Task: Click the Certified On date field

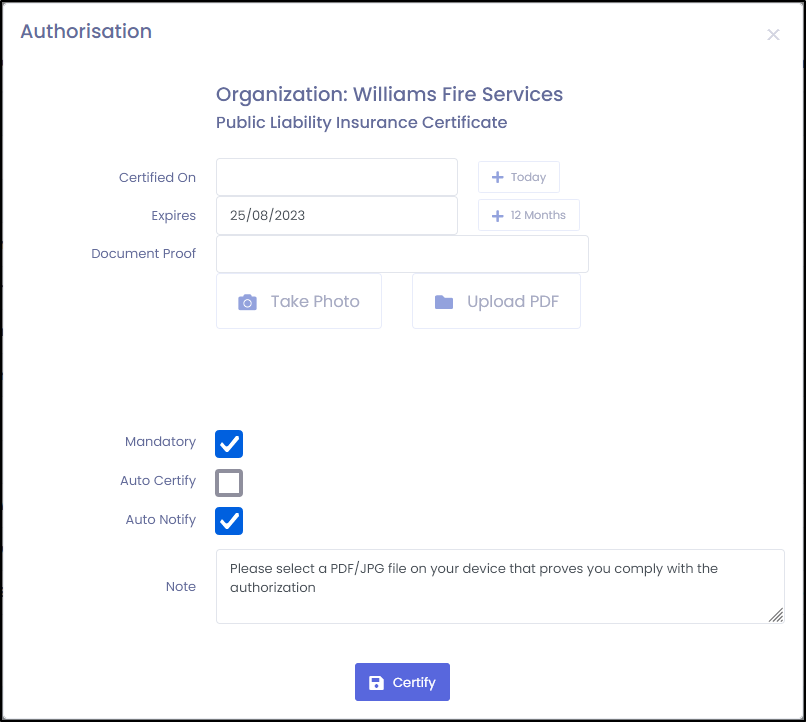Action: [337, 177]
